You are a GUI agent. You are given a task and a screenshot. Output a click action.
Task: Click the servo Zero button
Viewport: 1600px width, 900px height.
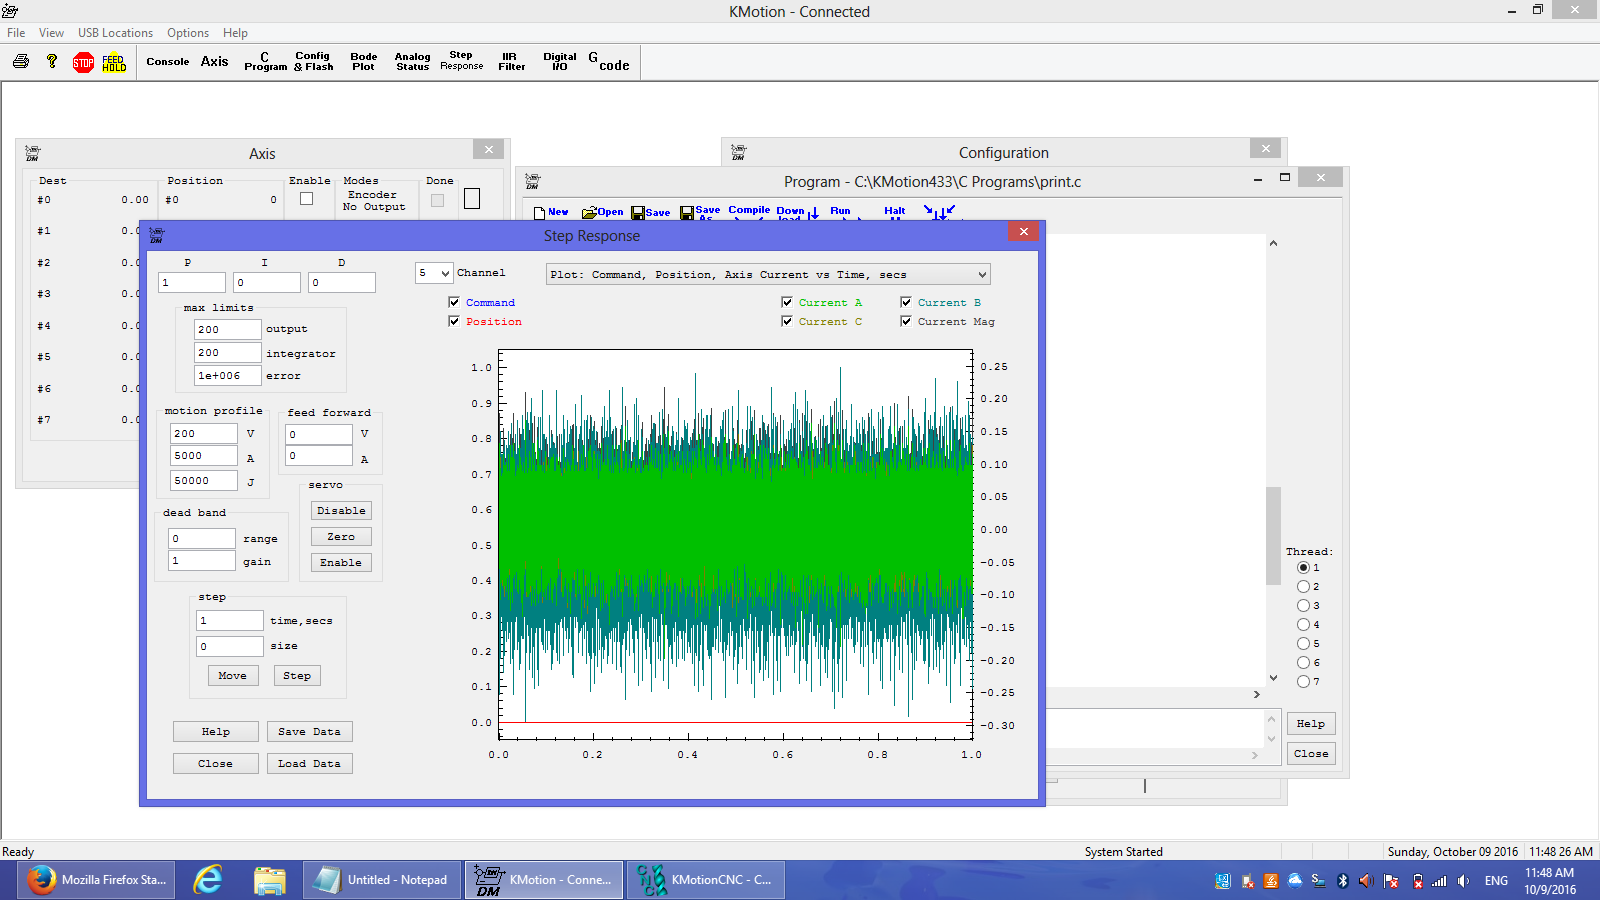pyautogui.click(x=340, y=537)
